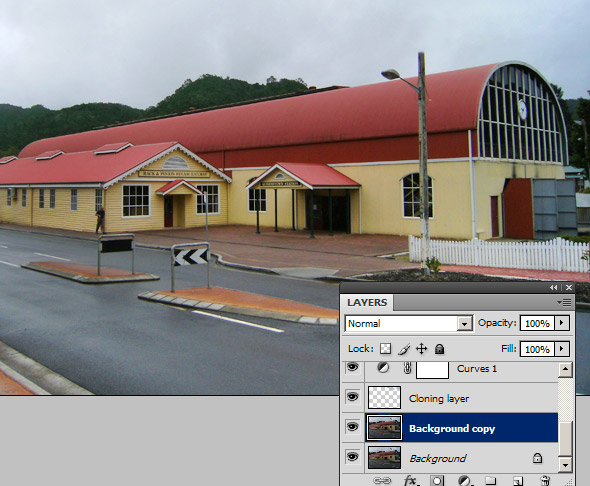
Task: Click the delete layer trash icon
Action: pyautogui.click(x=545, y=481)
